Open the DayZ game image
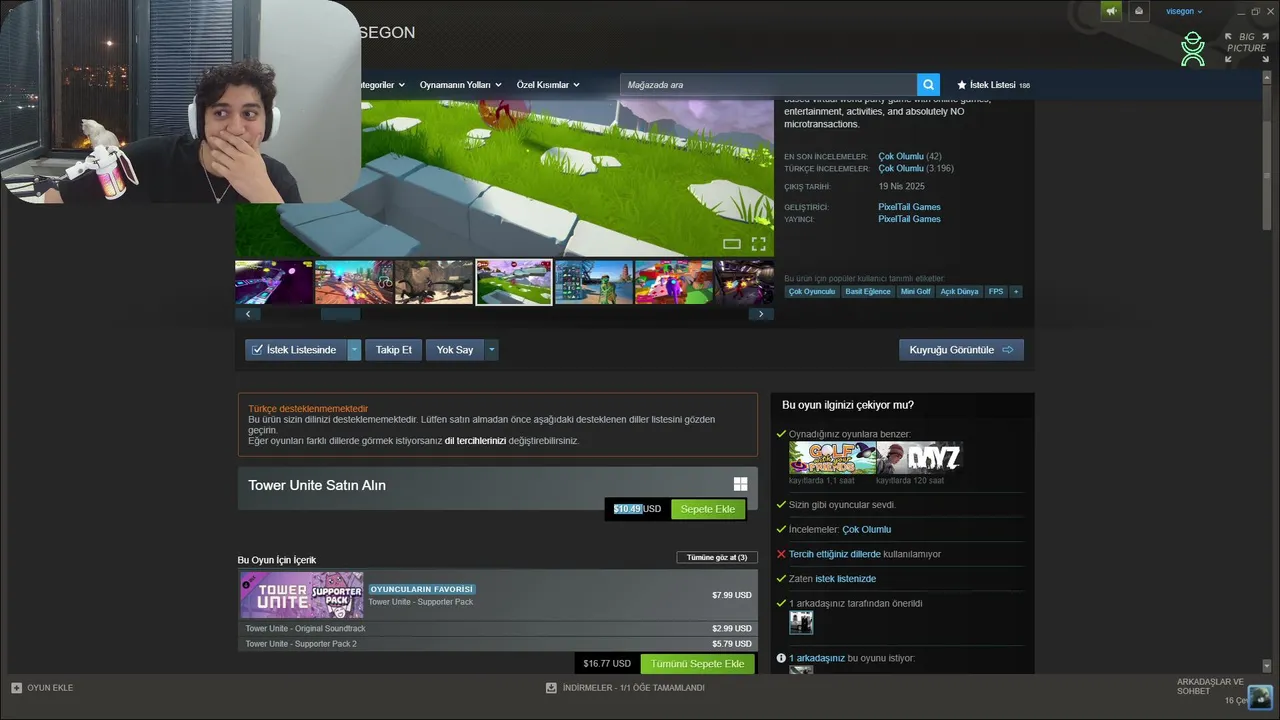 [920, 458]
